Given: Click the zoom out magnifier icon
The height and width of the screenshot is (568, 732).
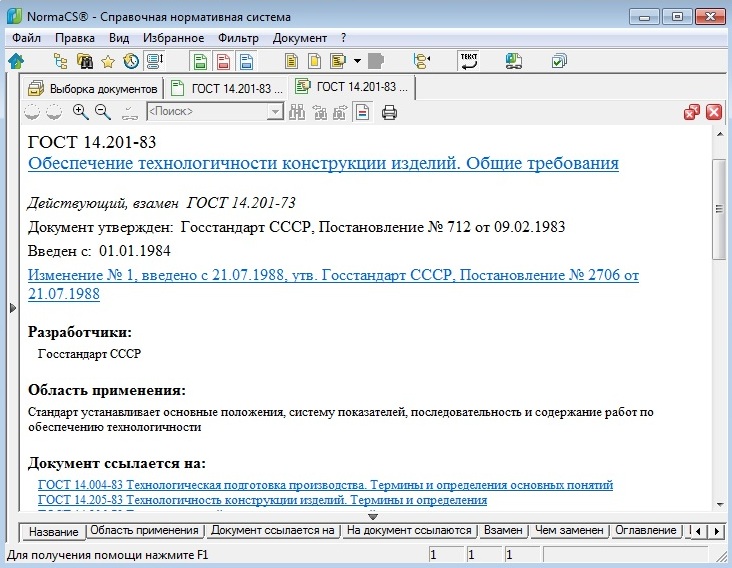Looking at the screenshot, I should pos(103,112).
